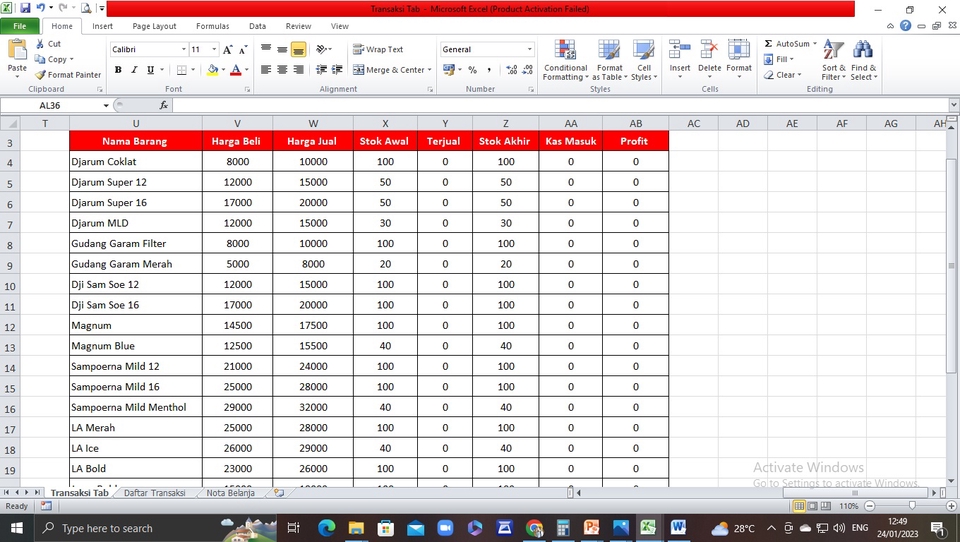The height and width of the screenshot is (542, 960).
Task: Select column header U
Action: tap(136, 124)
